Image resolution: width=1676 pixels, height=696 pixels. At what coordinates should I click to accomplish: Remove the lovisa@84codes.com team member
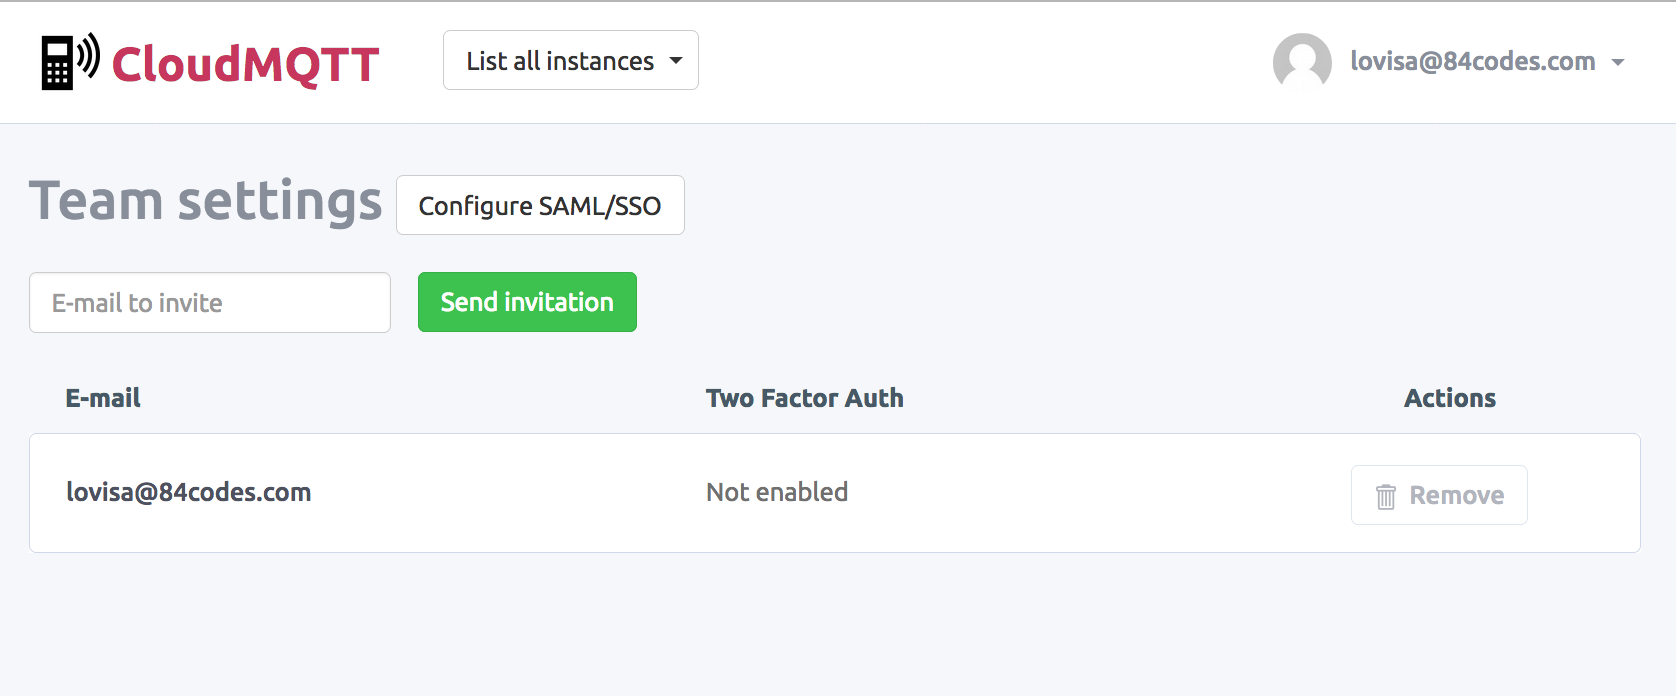(1439, 495)
